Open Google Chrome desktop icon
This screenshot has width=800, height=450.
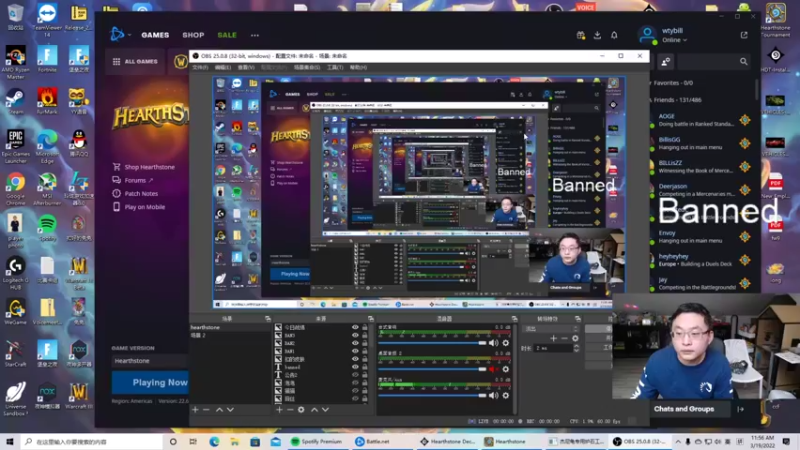click(15, 188)
